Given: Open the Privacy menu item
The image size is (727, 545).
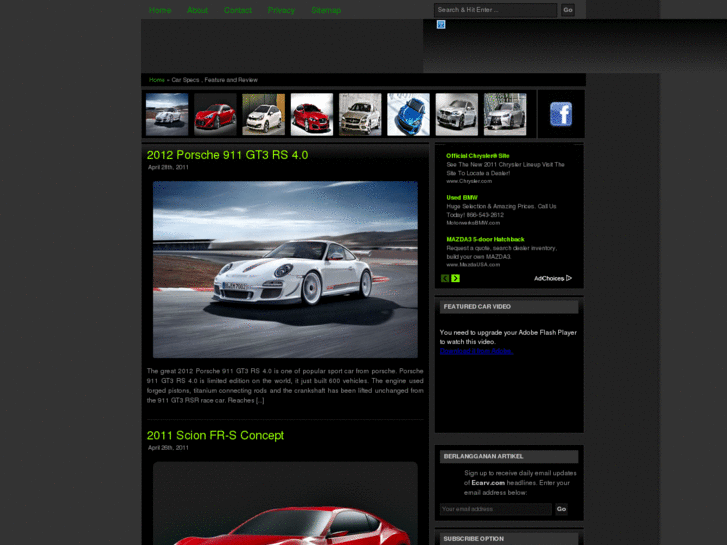Looking at the screenshot, I should 281,10.
